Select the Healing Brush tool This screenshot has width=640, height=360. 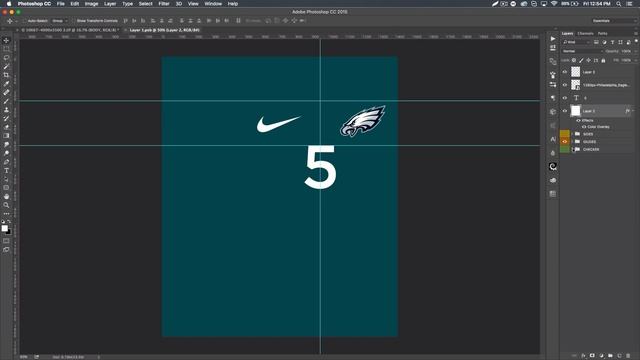click(x=6, y=93)
